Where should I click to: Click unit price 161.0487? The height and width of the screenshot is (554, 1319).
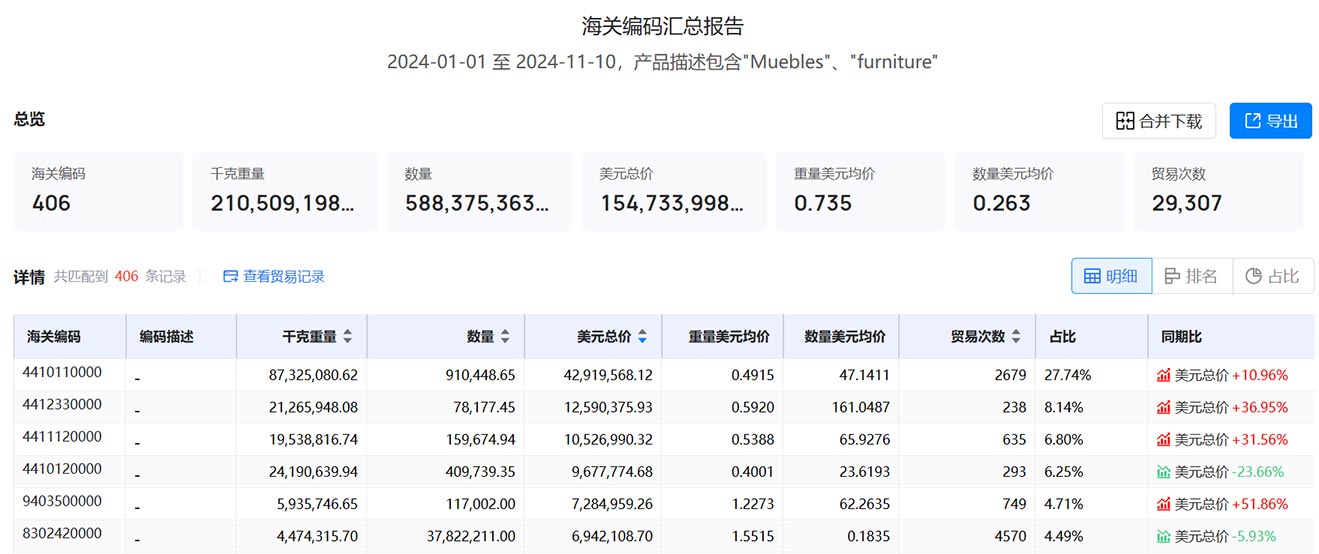859,407
